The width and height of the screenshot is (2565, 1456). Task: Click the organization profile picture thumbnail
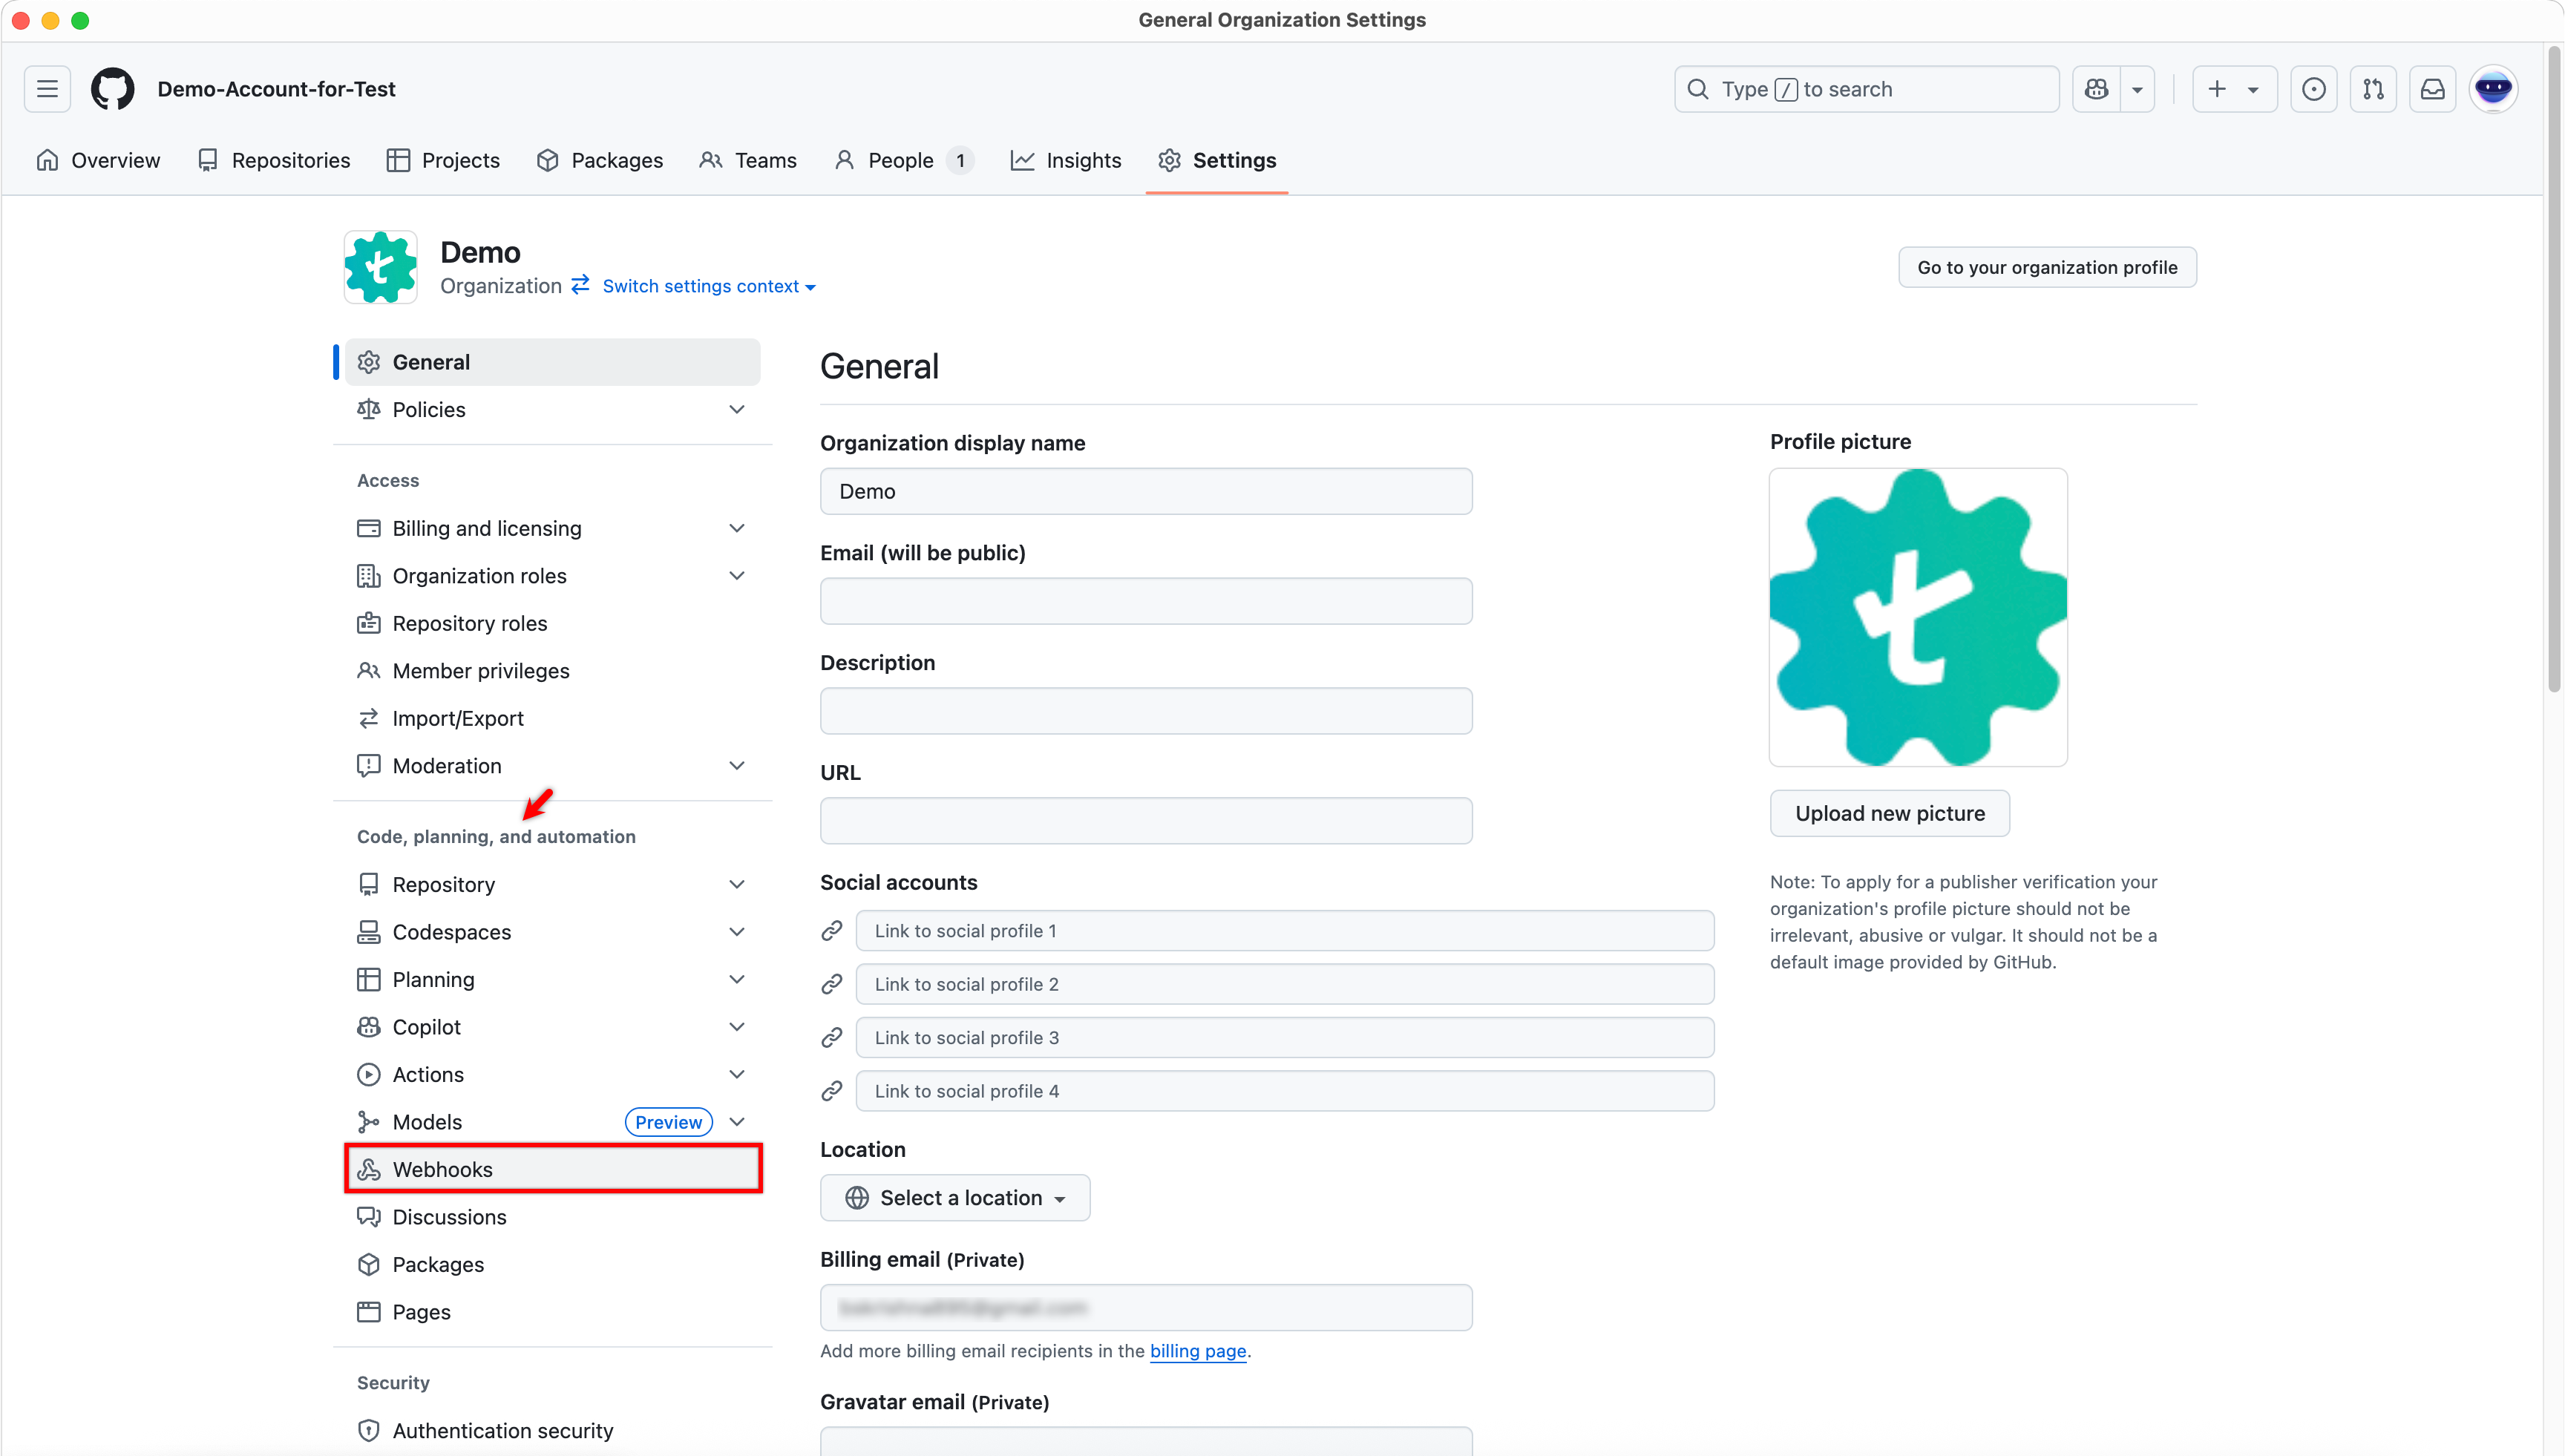point(1916,617)
